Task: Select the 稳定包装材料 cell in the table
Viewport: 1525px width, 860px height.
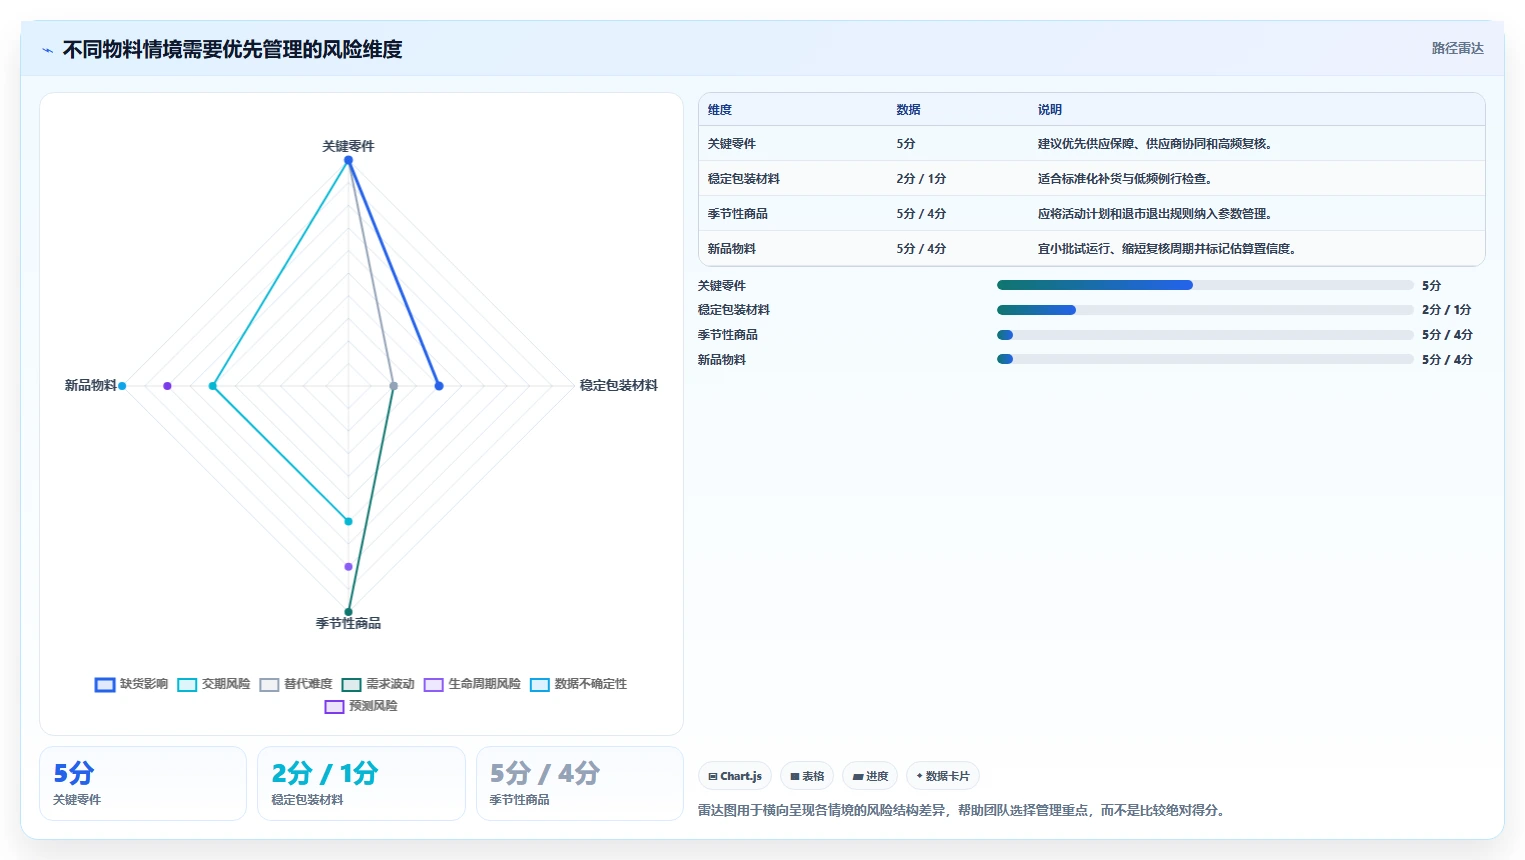Action: click(744, 179)
